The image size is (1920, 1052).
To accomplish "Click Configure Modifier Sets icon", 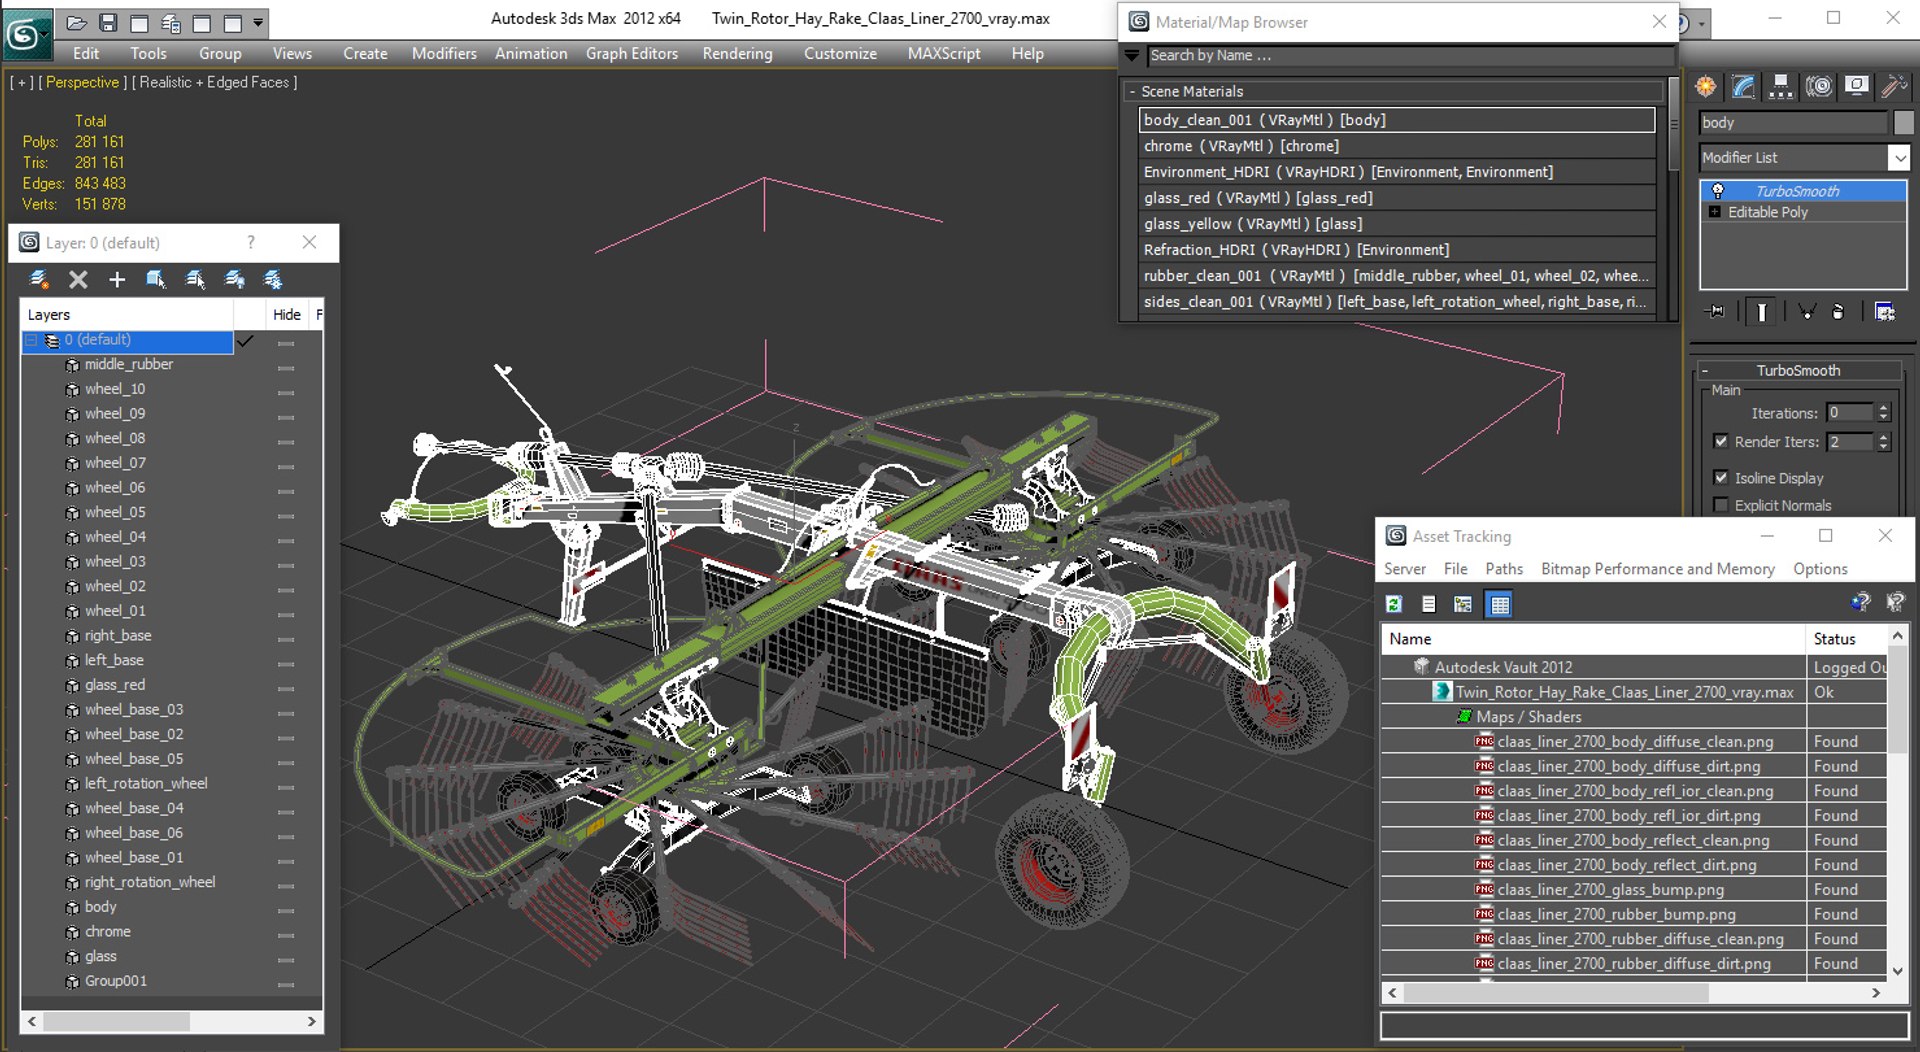I will tap(1885, 312).
